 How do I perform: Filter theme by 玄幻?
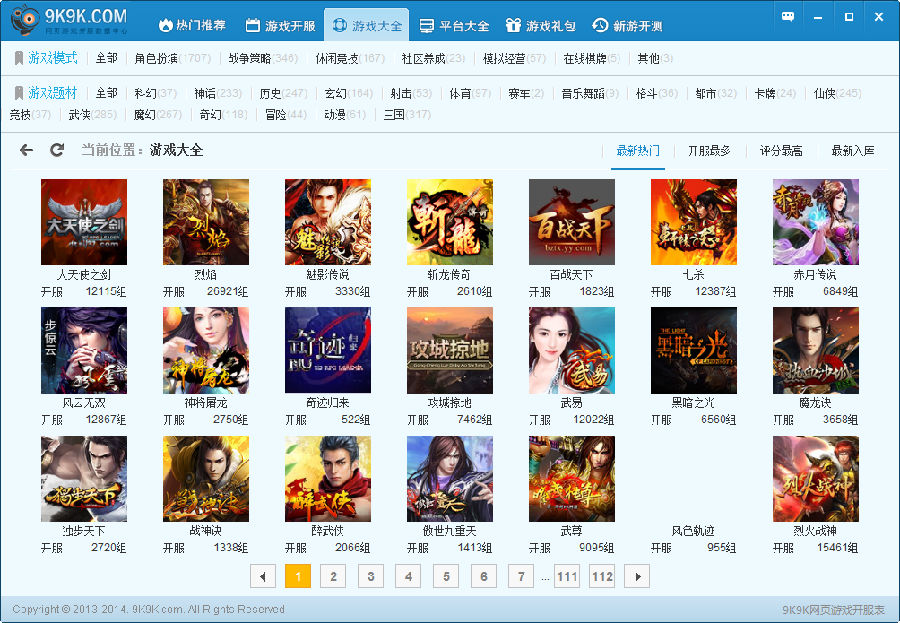click(349, 93)
